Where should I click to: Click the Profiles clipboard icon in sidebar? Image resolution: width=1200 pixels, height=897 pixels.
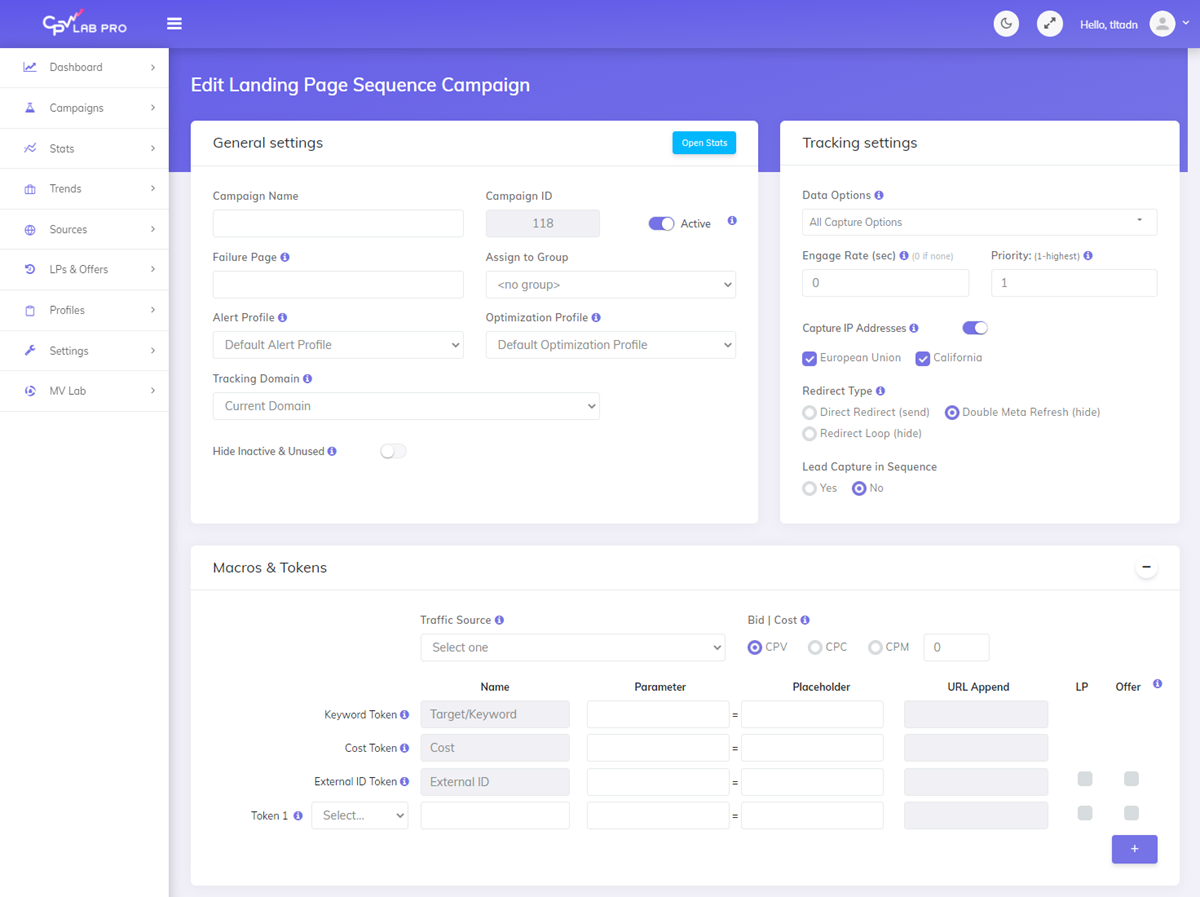click(30, 311)
